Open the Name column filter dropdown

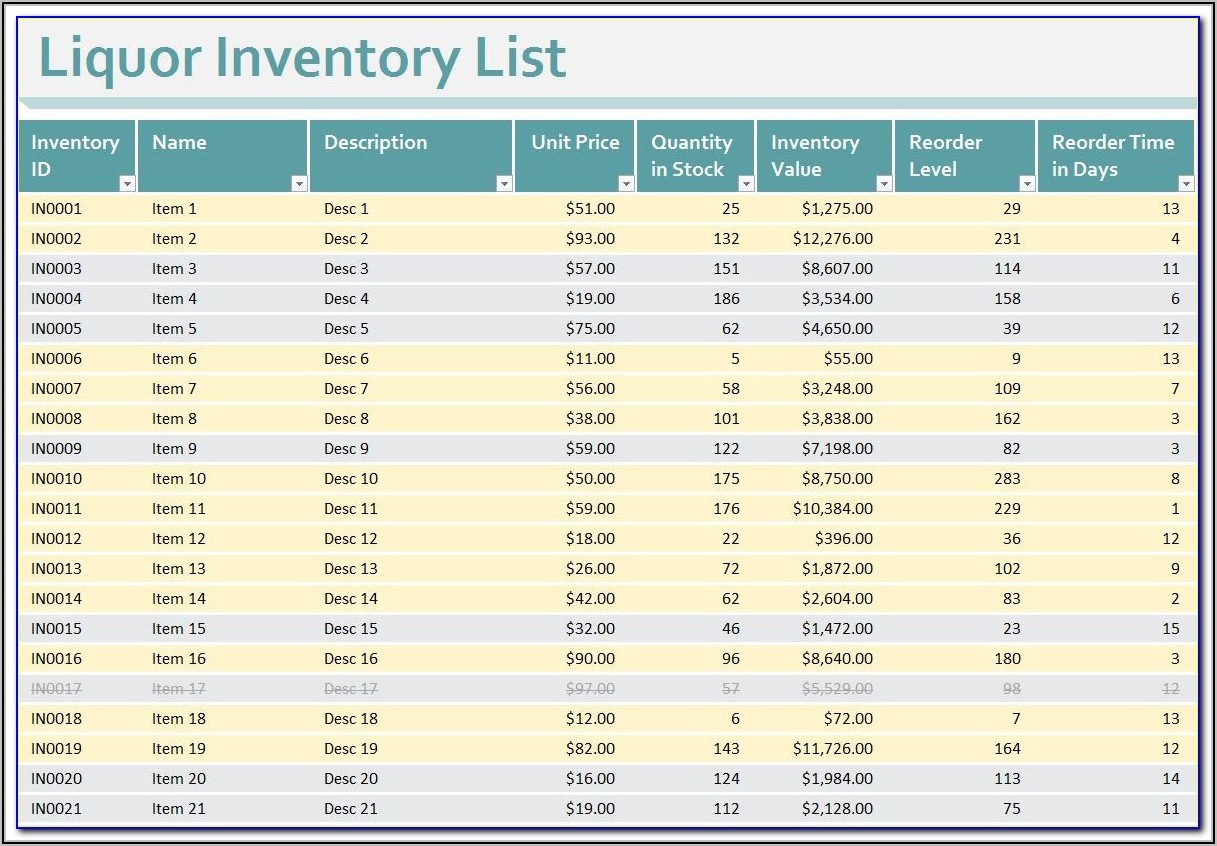[299, 184]
